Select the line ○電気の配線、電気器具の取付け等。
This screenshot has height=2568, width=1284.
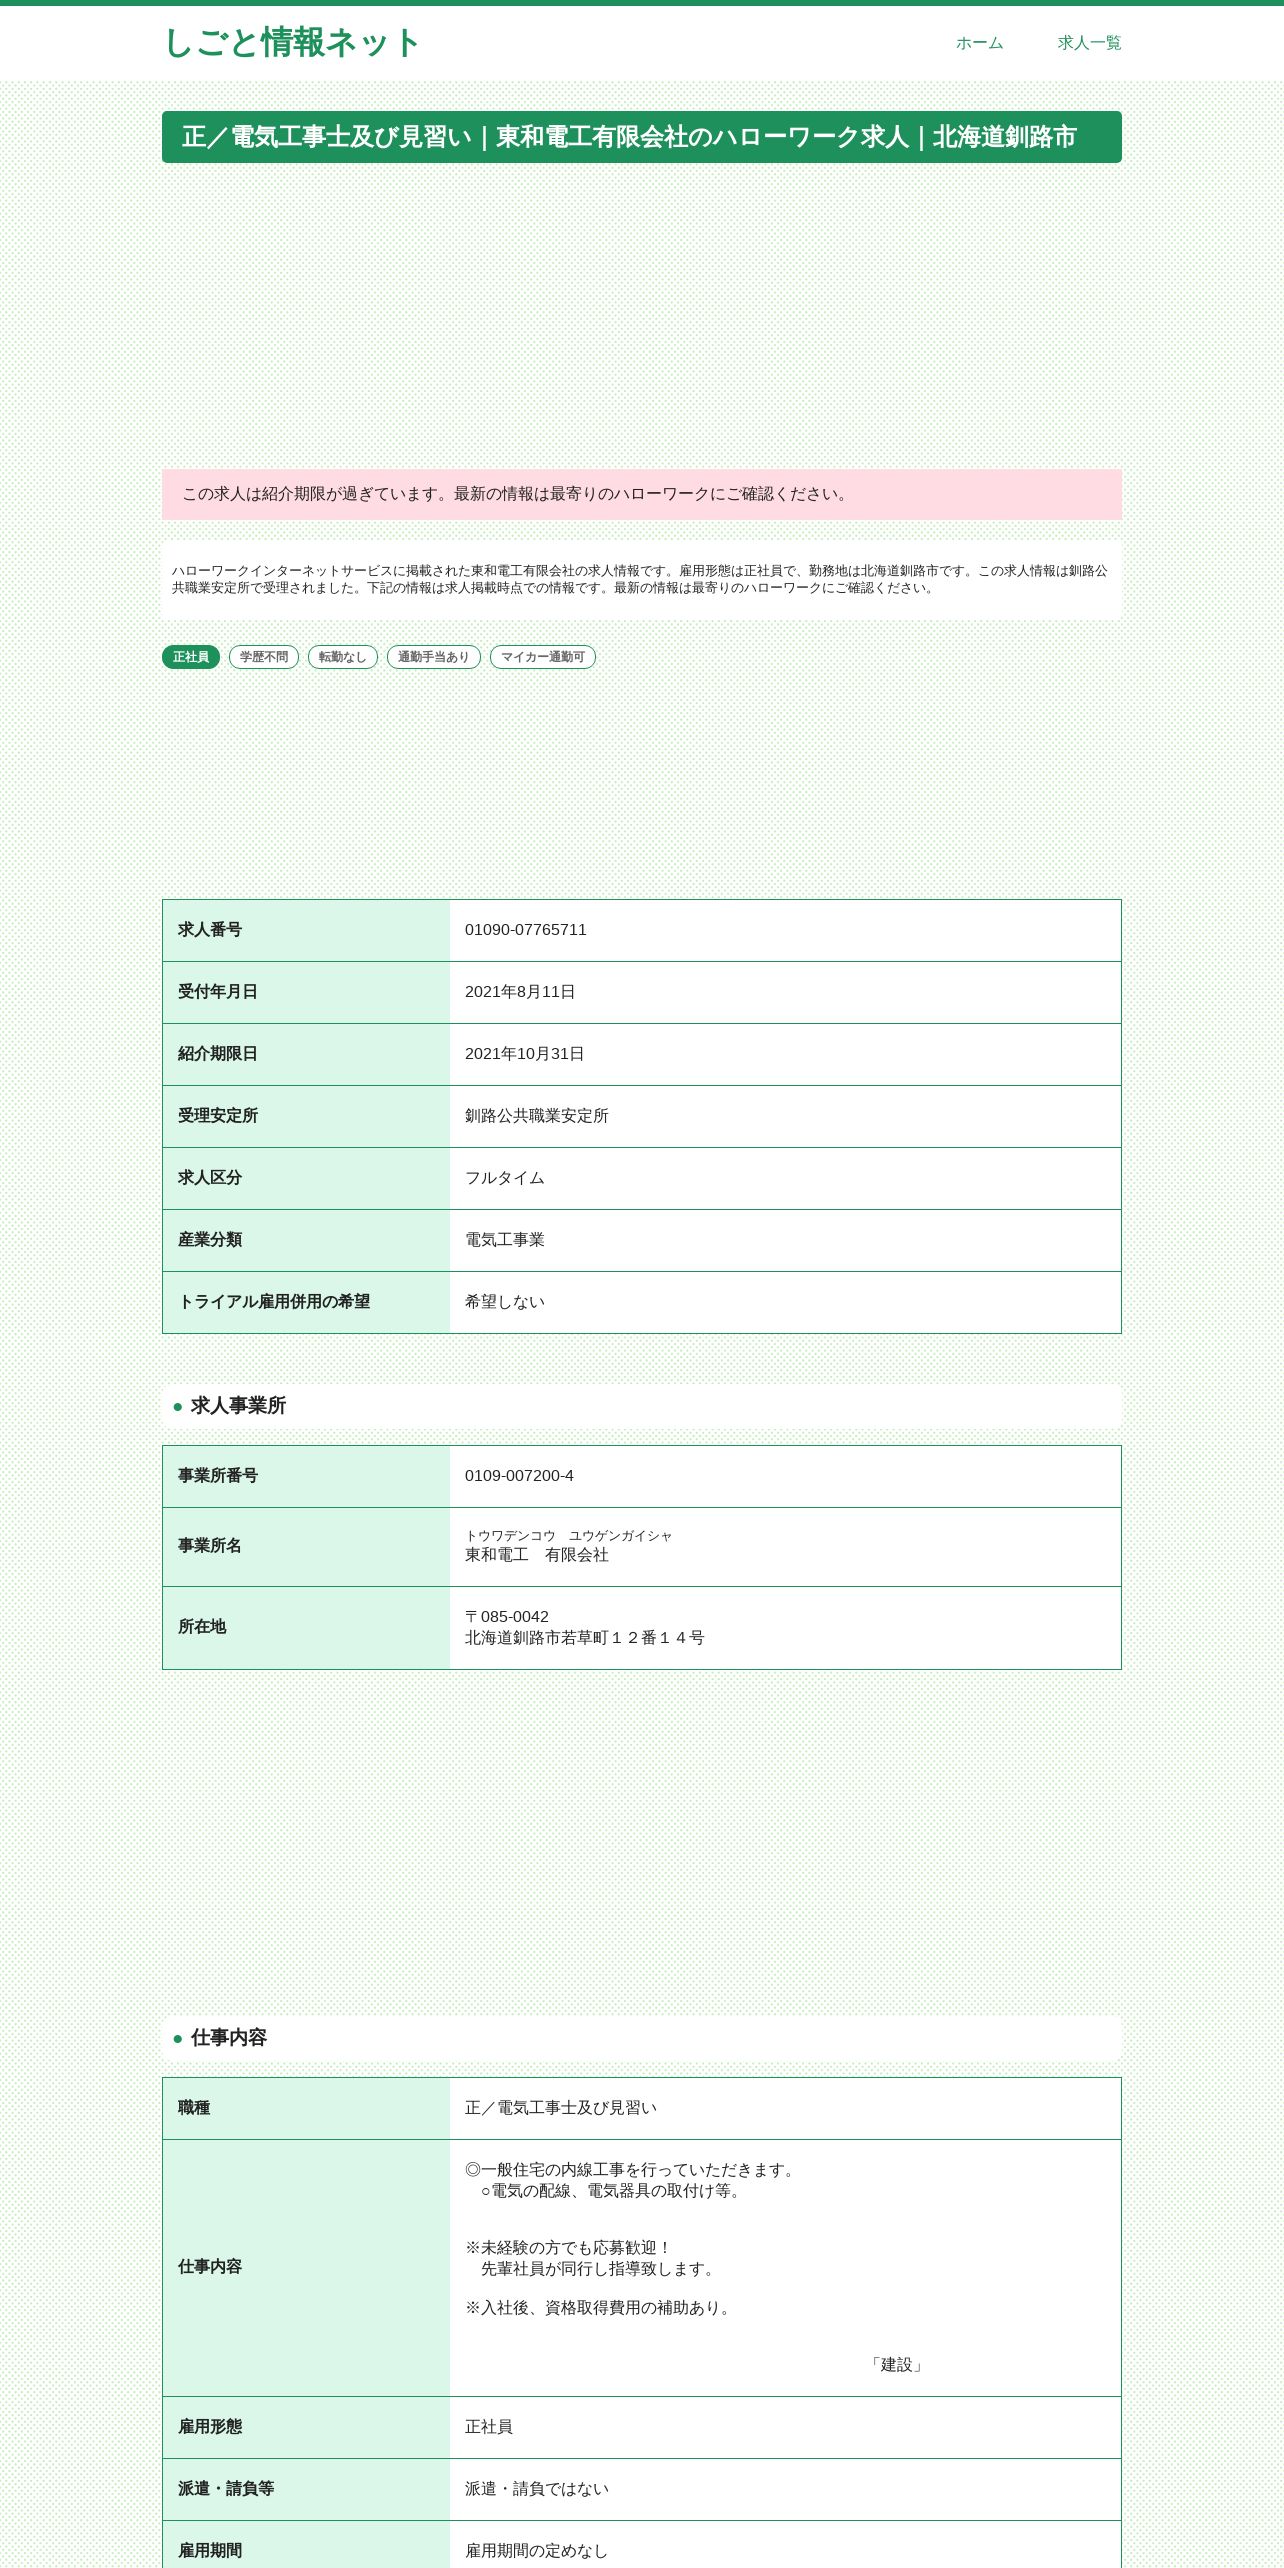(x=613, y=2191)
